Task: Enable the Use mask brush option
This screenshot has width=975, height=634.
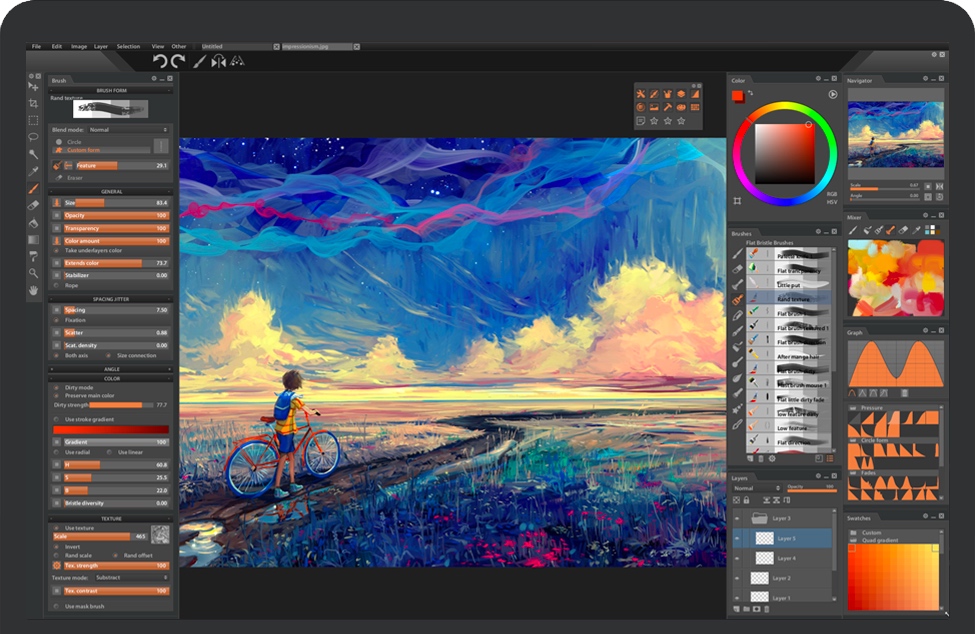Action: click(58, 606)
